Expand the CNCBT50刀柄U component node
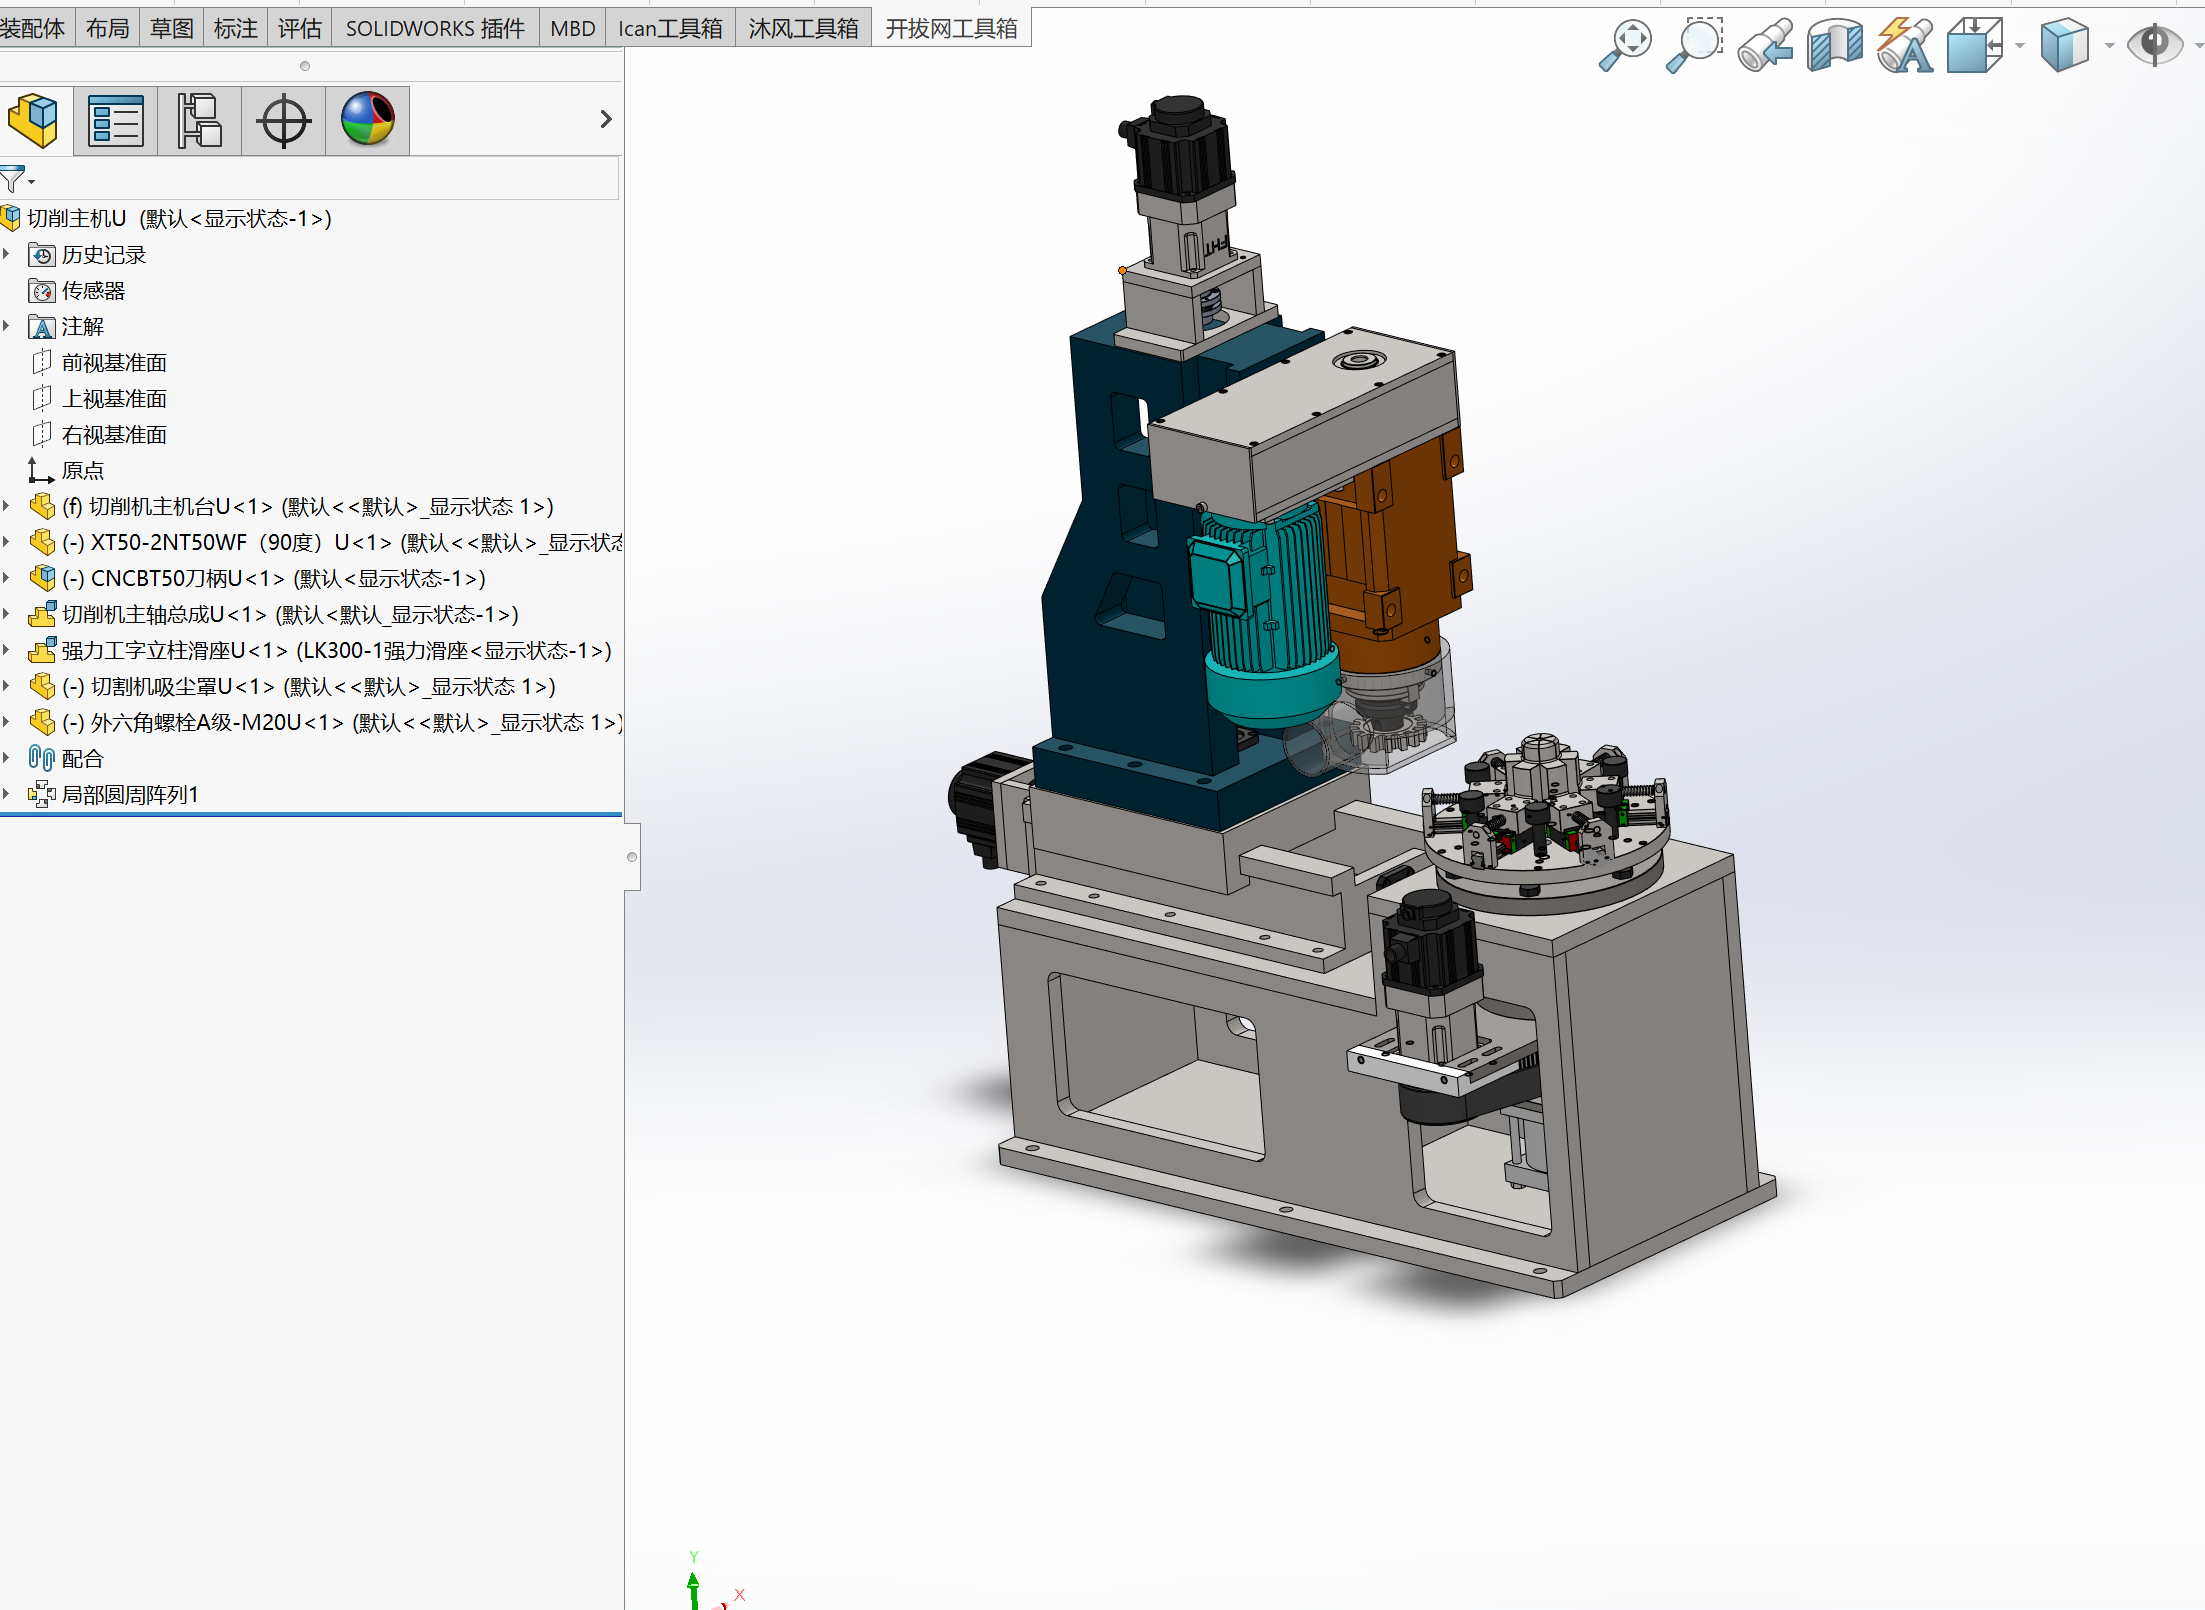 pos(6,579)
